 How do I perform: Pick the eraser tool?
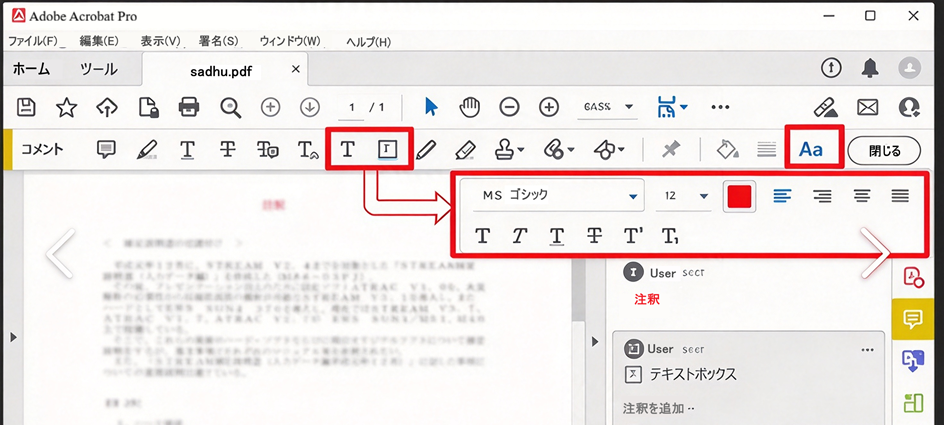click(464, 149)
